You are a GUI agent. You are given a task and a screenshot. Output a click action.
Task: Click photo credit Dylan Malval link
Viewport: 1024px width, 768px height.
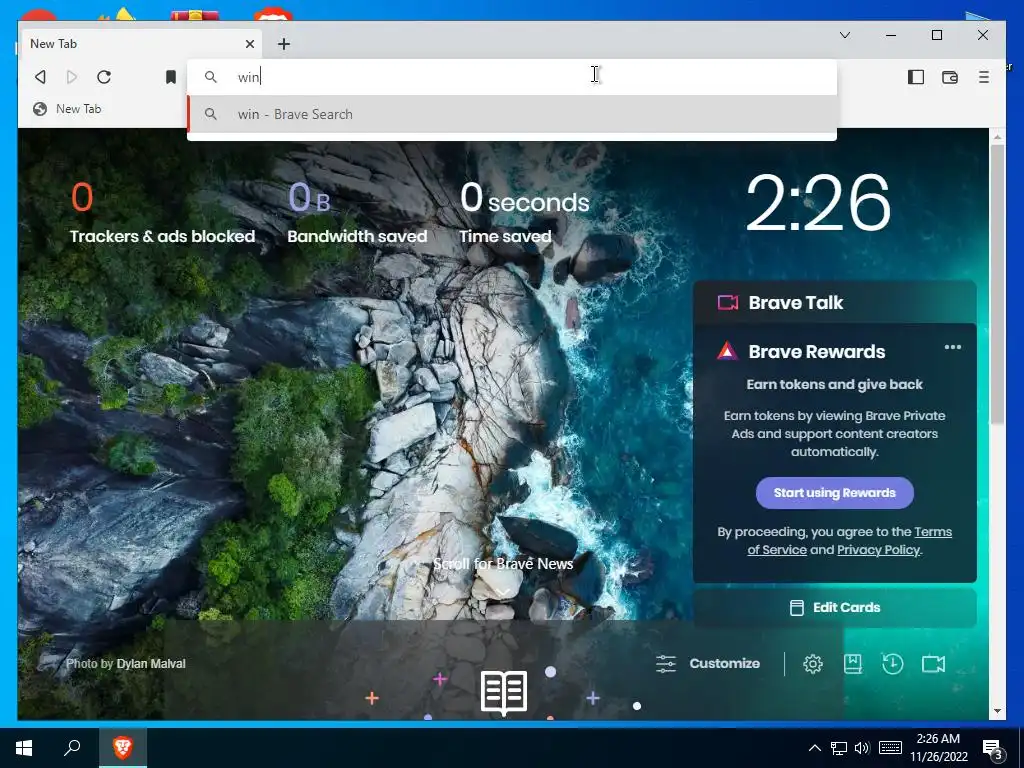point(151,664)
